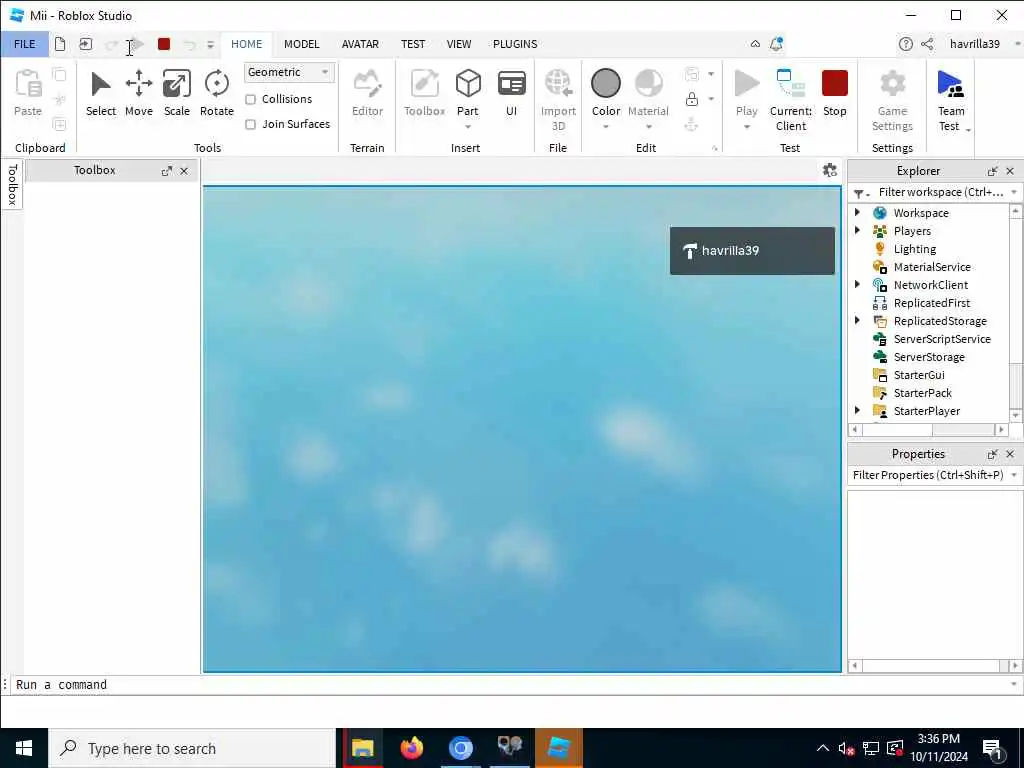Image resolution: width=1024 pixels, height=768 pixels.
Task: Switch to the PLUGINS tab
Action: coord(515,44)
